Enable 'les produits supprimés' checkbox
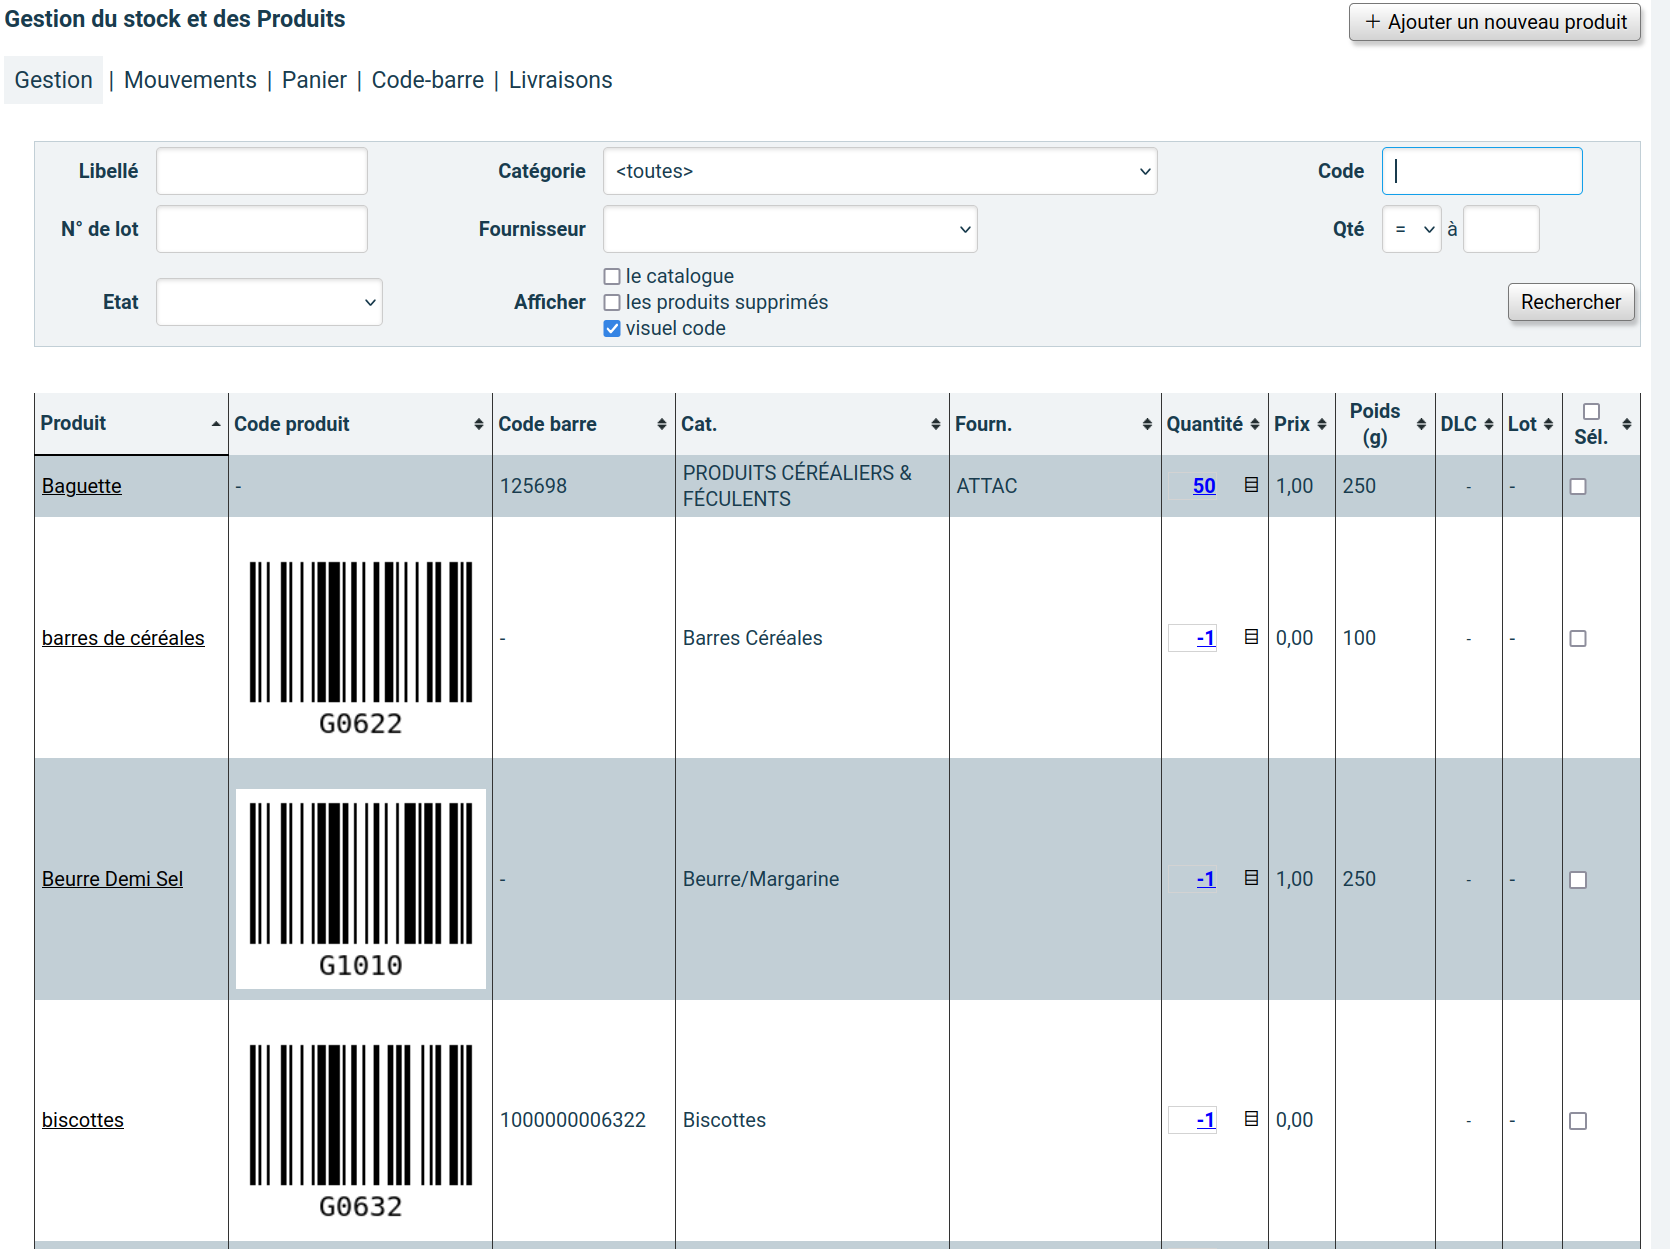 (x=612, y=302)
